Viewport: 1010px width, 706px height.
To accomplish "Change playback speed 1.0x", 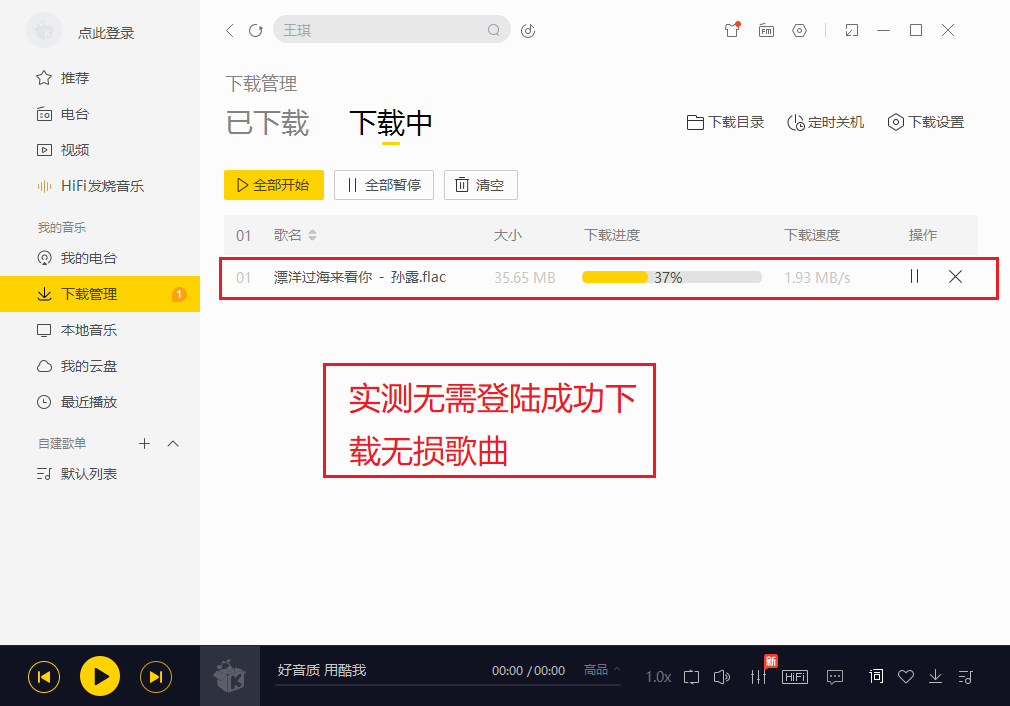I will pos(658,677).
